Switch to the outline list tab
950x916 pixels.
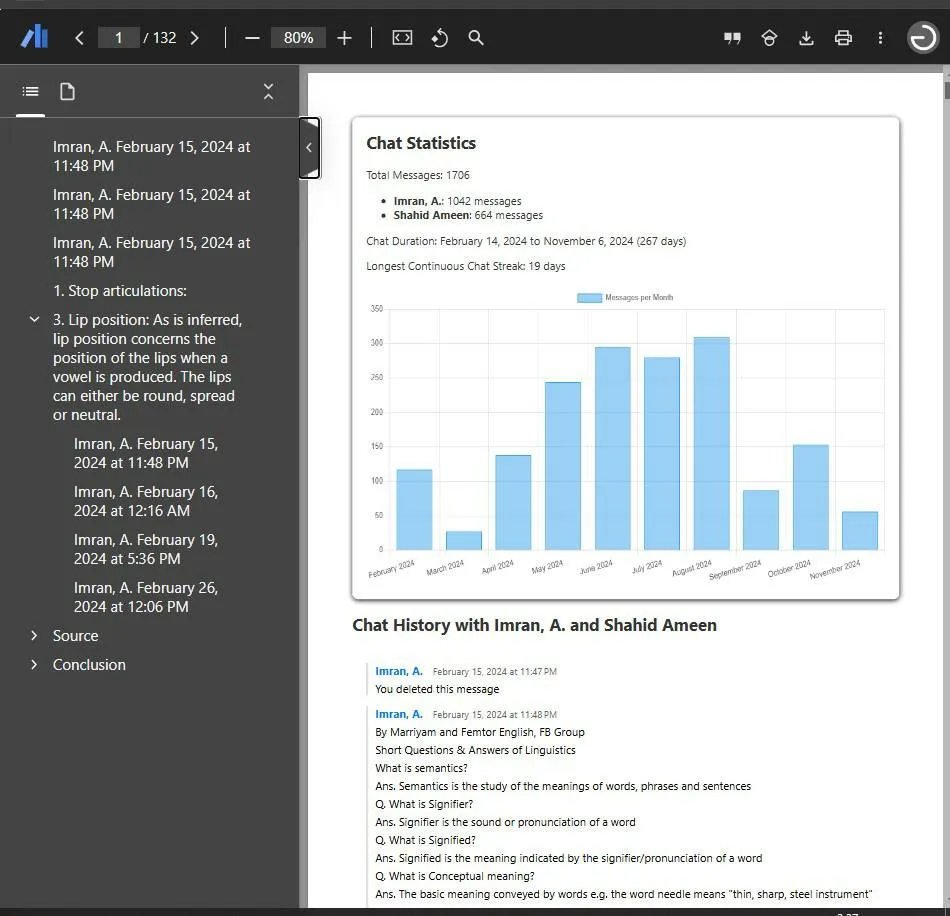[31, 92]
